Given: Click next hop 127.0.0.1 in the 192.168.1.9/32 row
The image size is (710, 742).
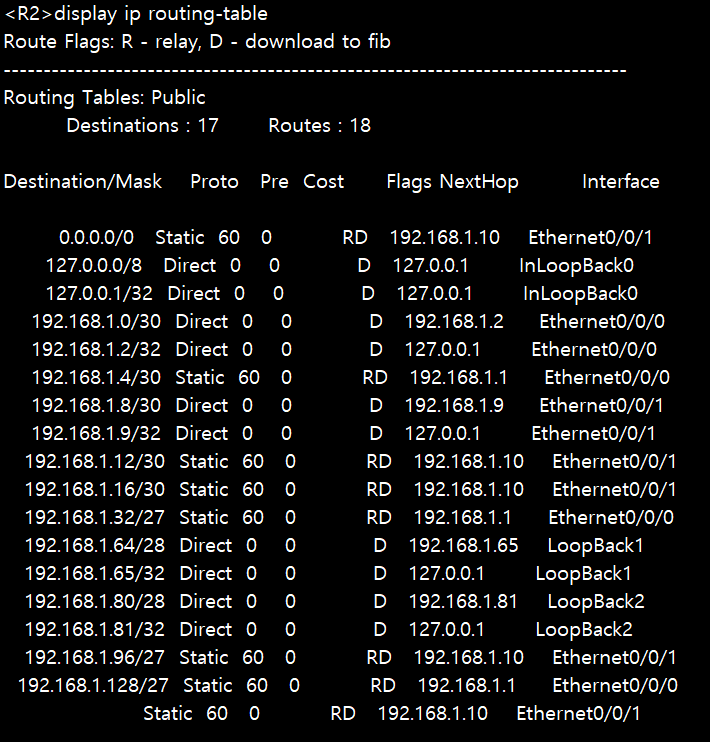Looking at the screenshot, I should tap(443, 433).
